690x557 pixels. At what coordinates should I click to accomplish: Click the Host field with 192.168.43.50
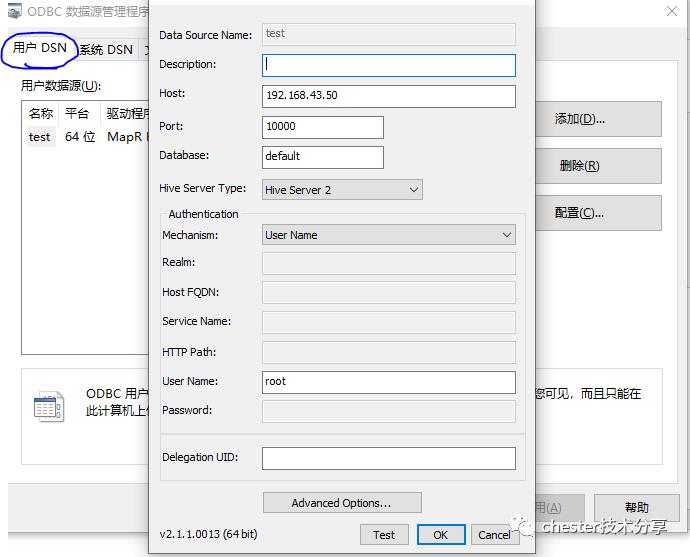pyautogui.click(x=389, y=96)
